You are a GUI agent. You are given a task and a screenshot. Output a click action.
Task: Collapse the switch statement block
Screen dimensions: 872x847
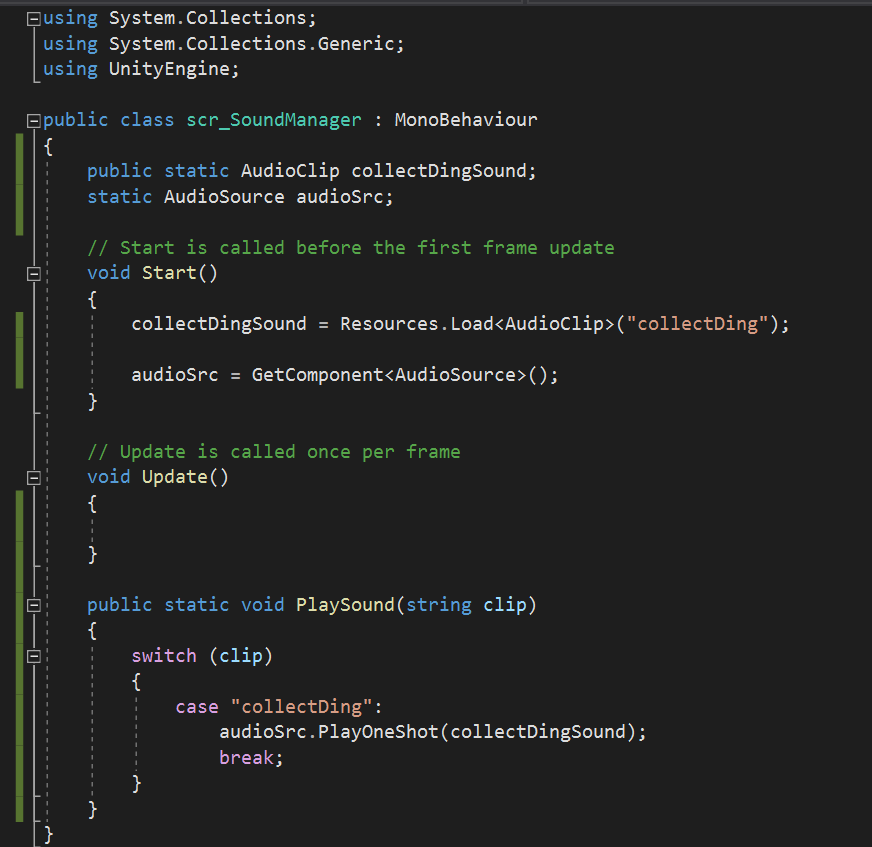pos(35,656)
